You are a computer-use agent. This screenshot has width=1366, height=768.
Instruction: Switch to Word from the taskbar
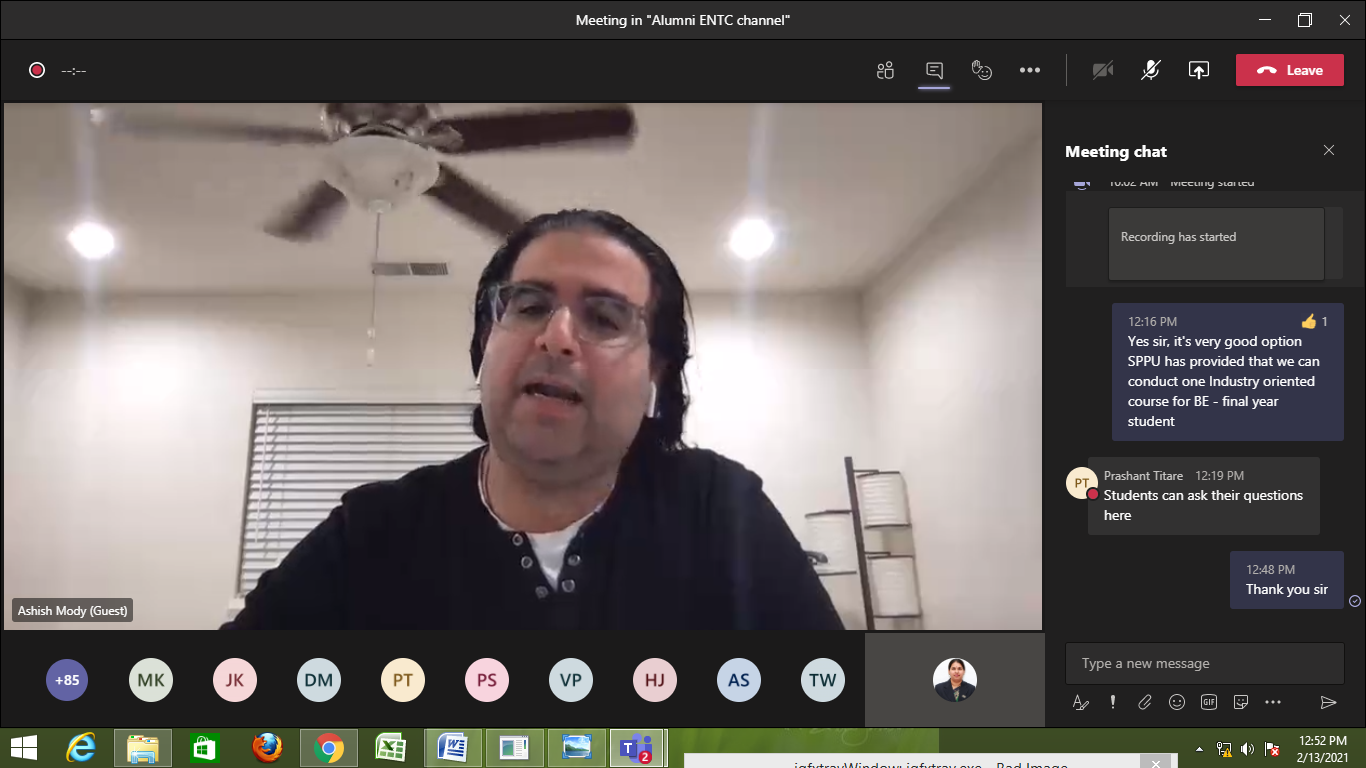click(x=453, y=748)
